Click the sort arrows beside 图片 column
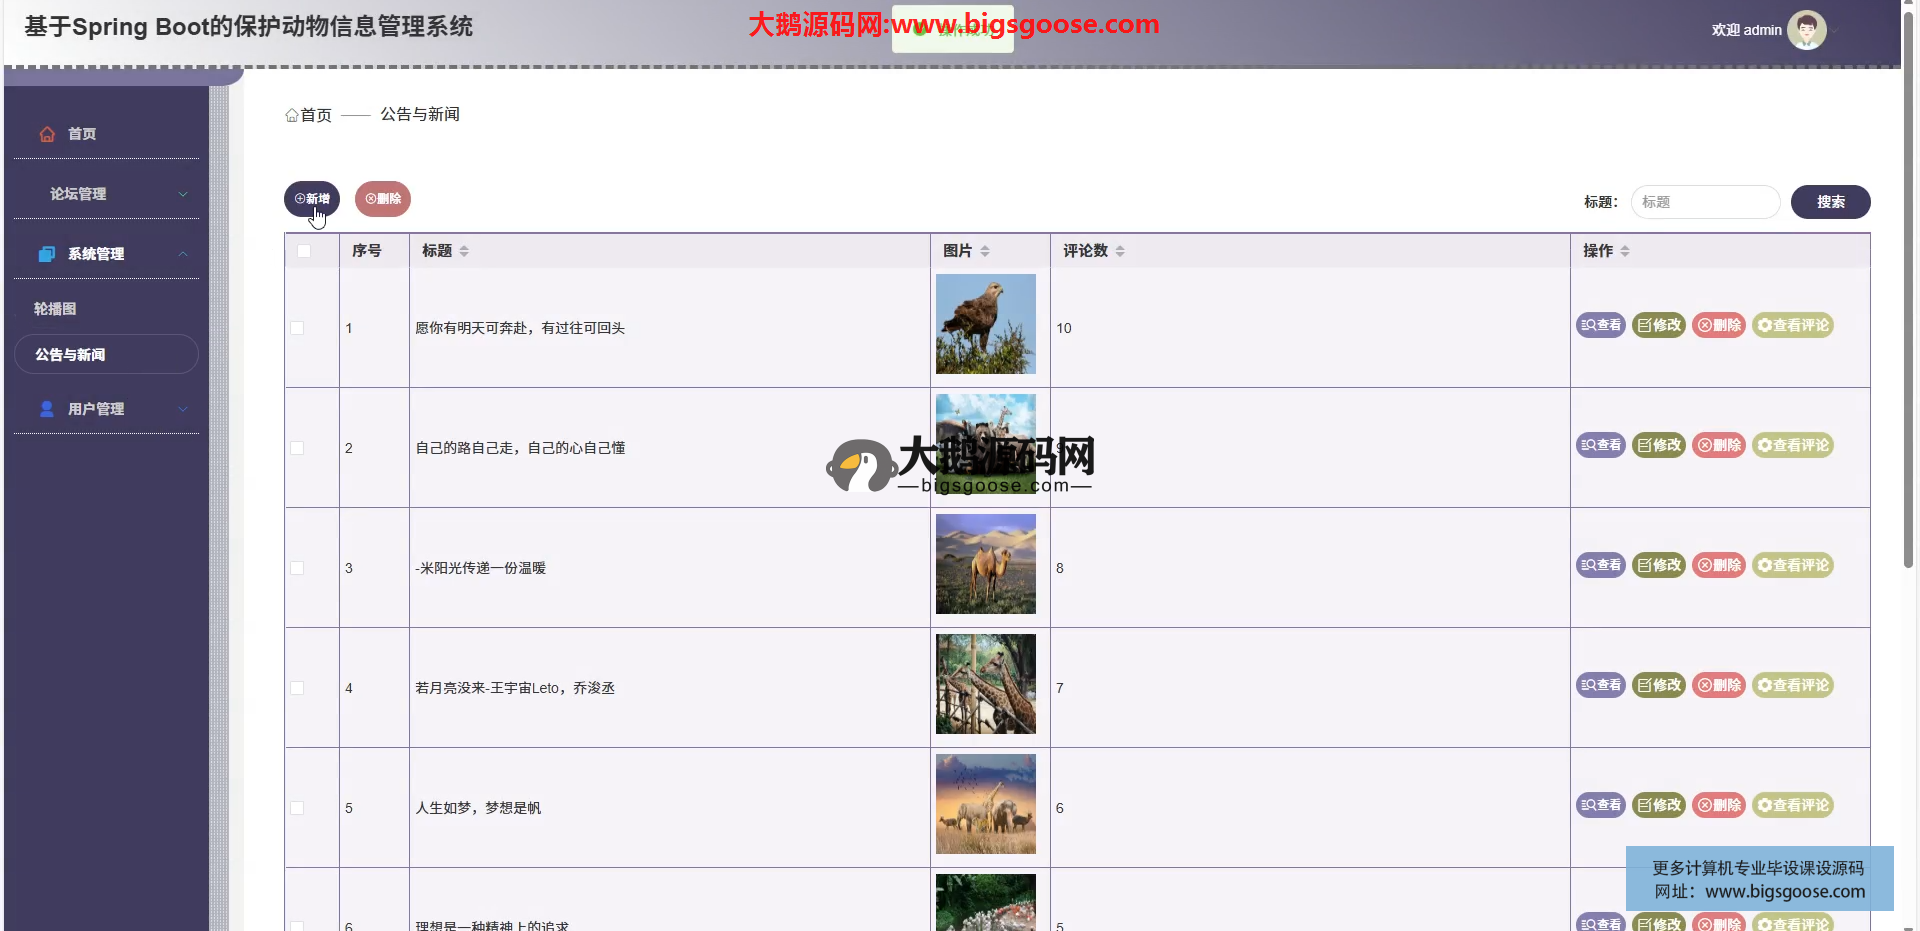This screenshot has width=1920, height=931. click(x=985, y=251)
